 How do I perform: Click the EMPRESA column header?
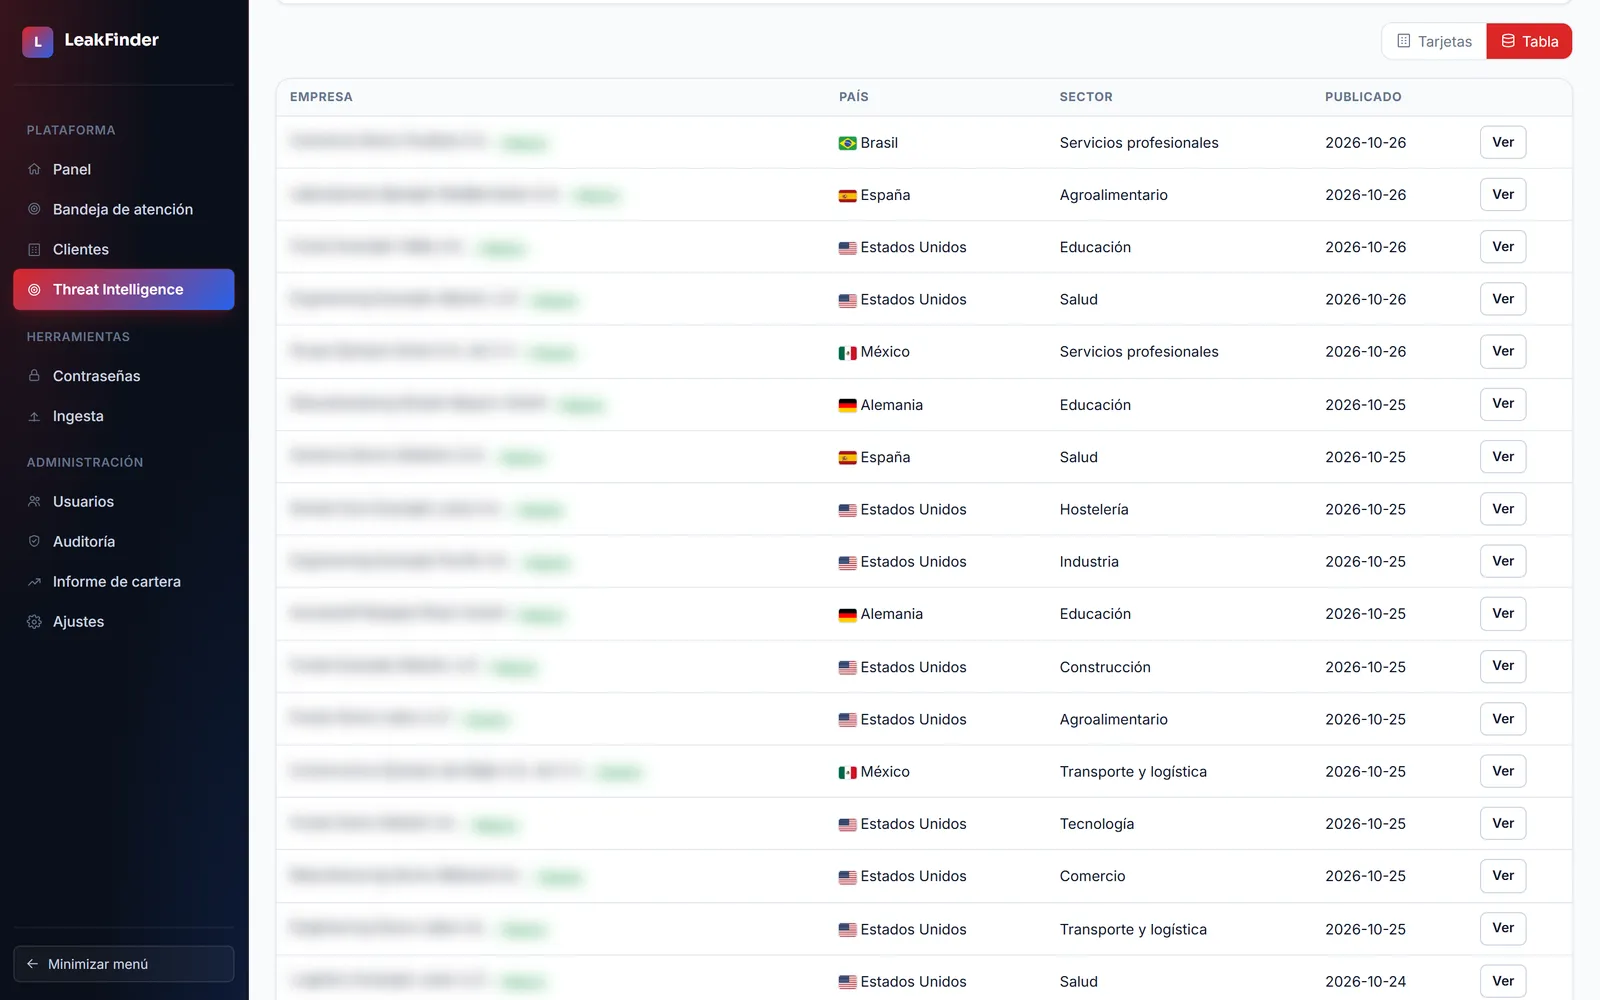point(321,97)
